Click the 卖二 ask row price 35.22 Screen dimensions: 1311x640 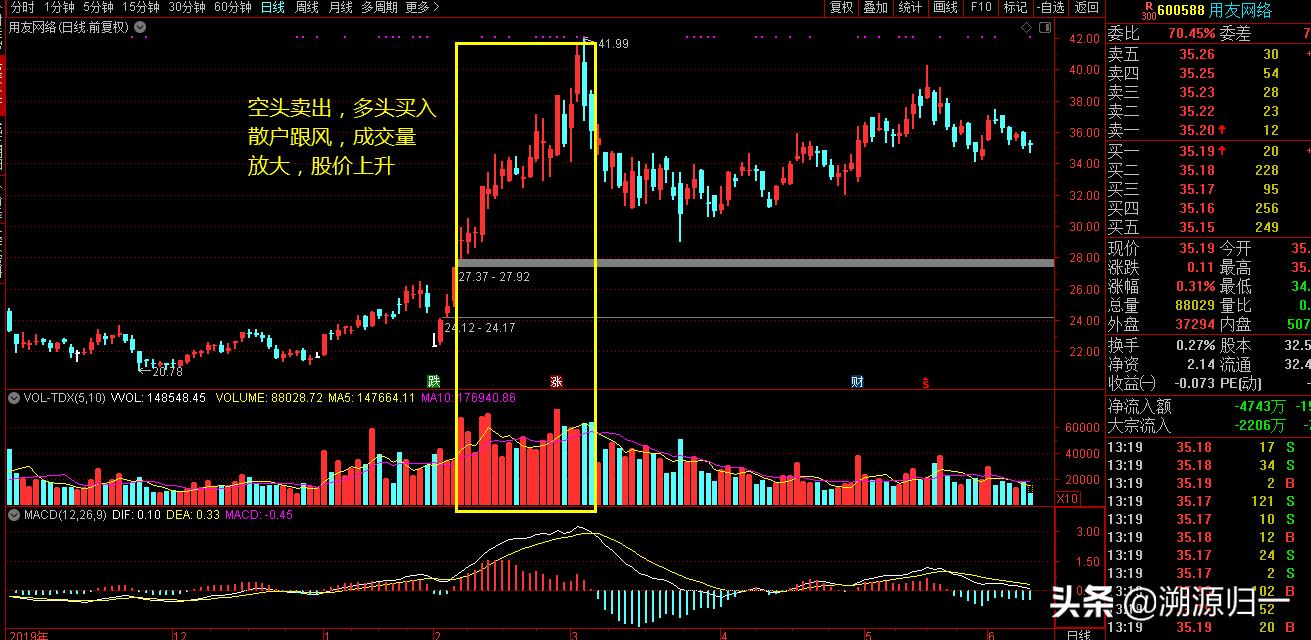[x=1197, y=112]
